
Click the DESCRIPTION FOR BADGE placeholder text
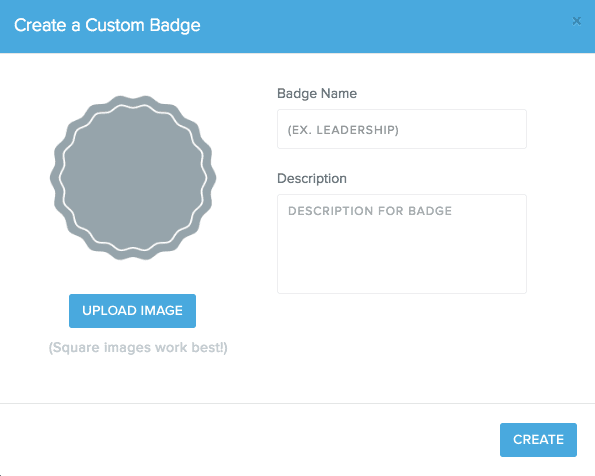coord(370,211)
